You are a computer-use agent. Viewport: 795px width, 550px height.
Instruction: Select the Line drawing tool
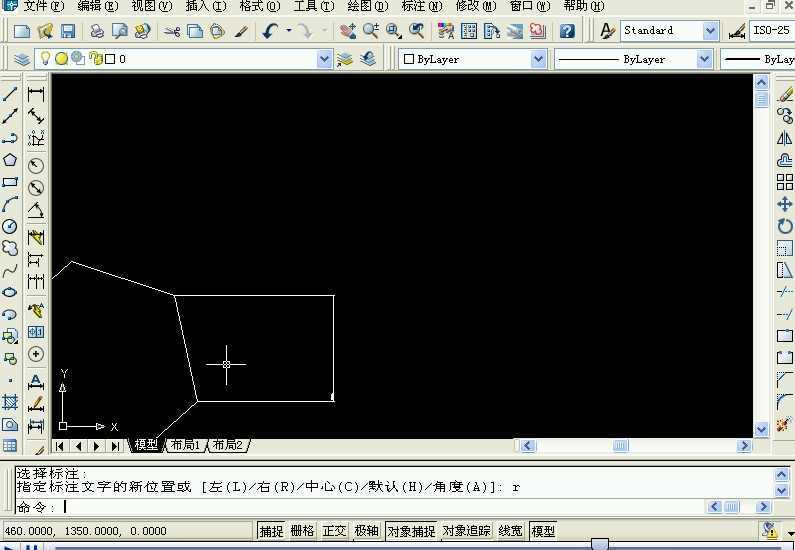click(x=10, y=93)
